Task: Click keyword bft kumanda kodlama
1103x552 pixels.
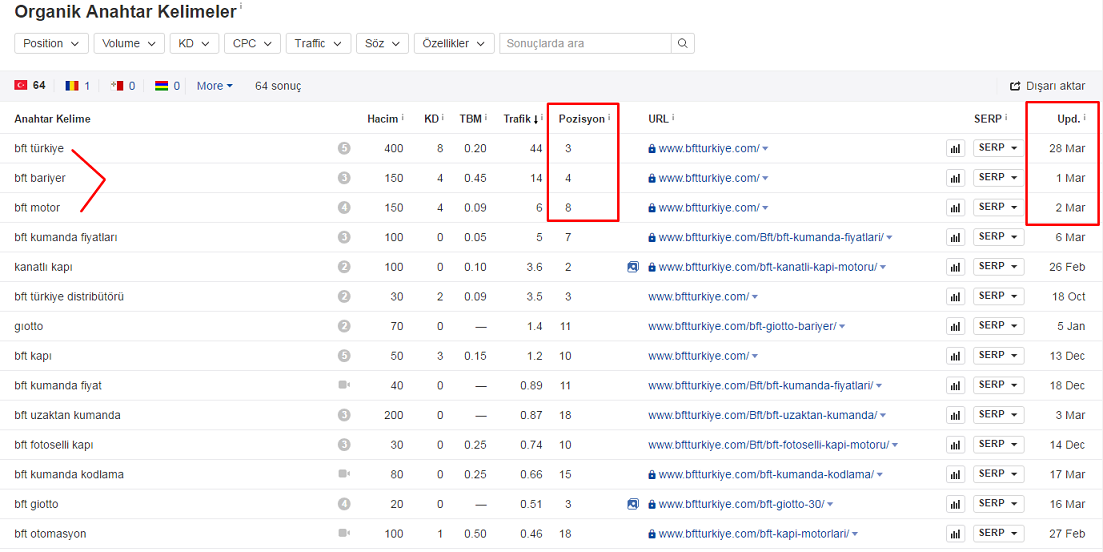Action: click(69, 475)
